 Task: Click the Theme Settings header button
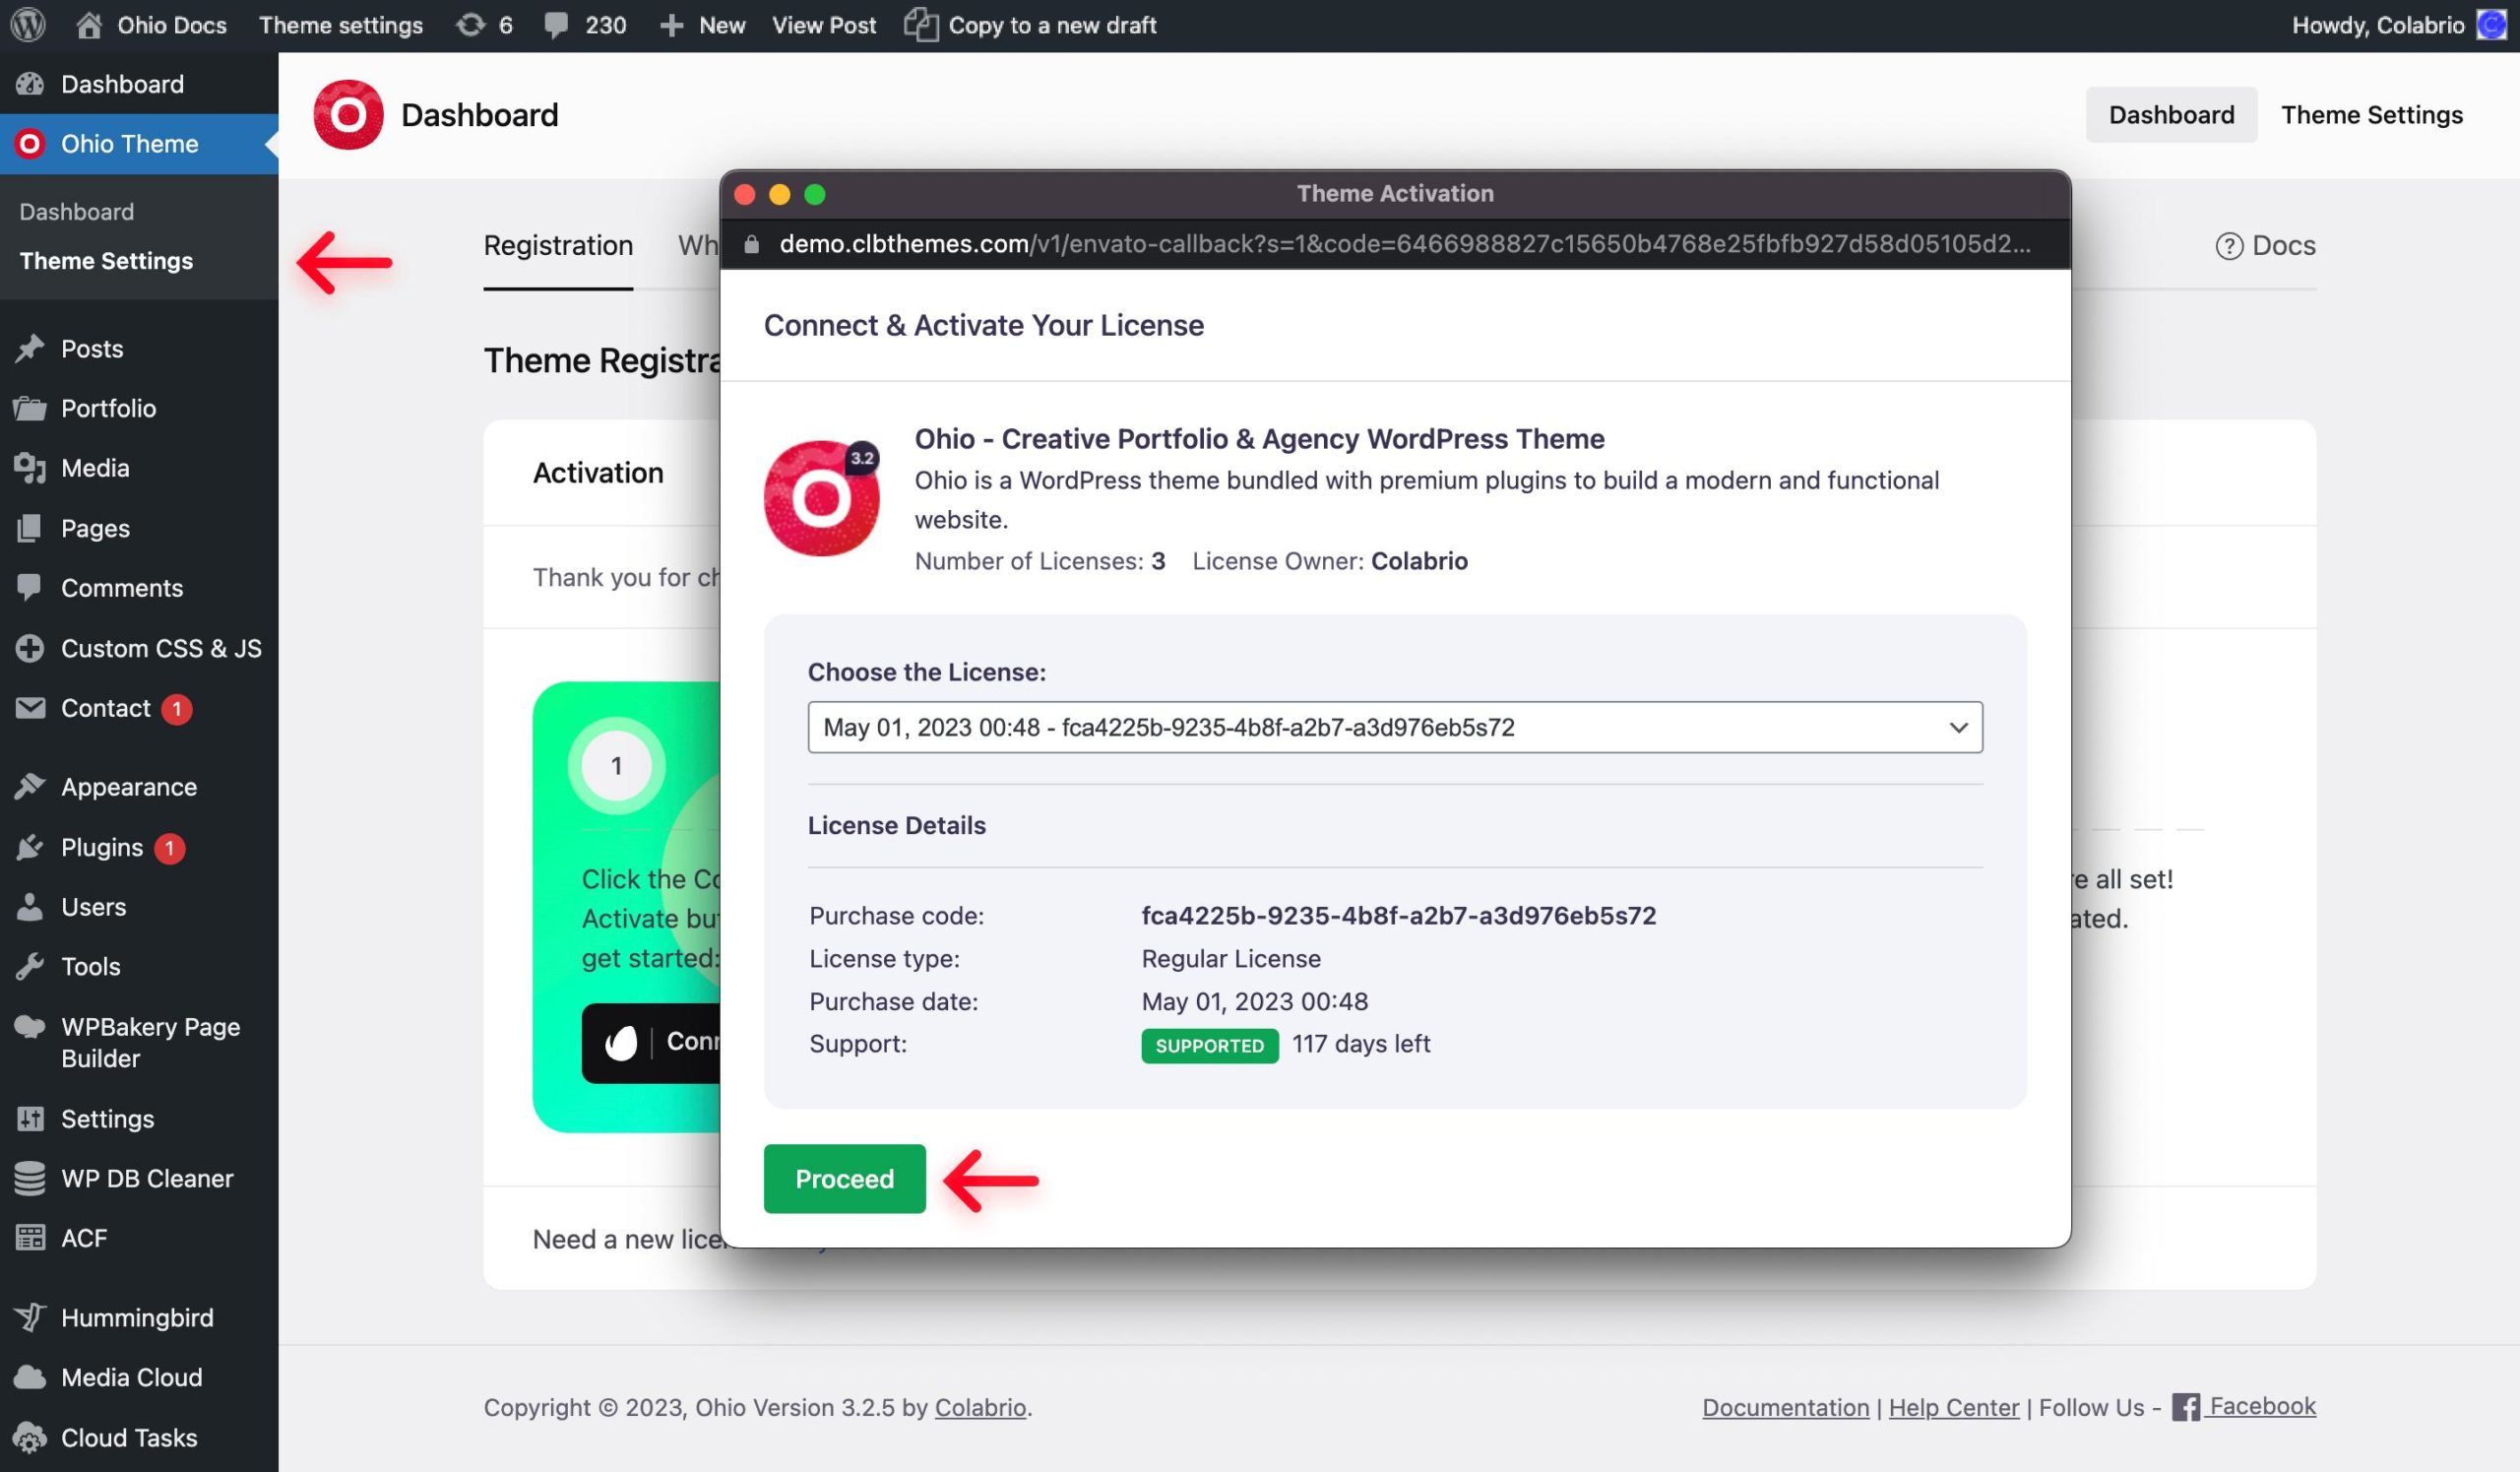coord(2371,115)
